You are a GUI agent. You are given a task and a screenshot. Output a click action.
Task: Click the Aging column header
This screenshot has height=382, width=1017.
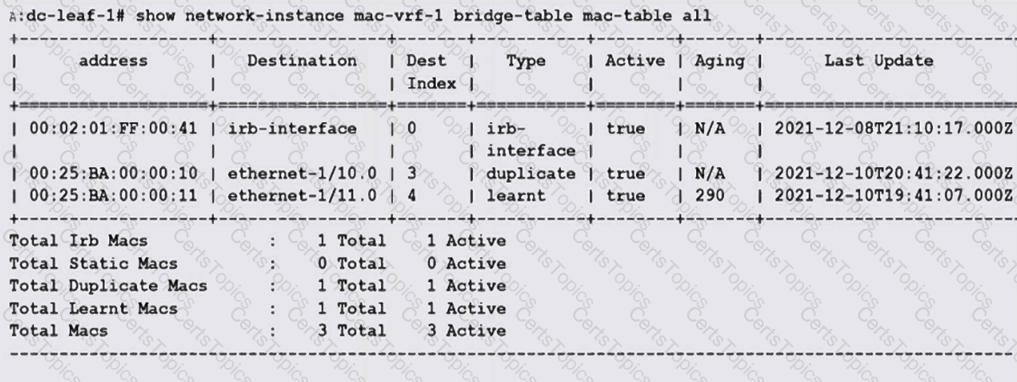[719, 62]
